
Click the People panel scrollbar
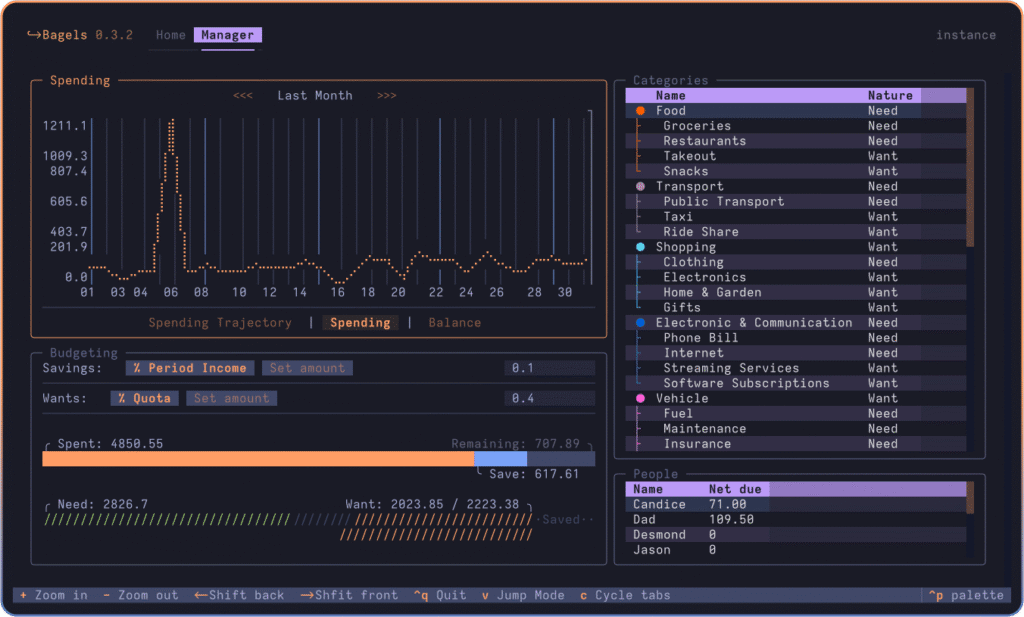970,498
